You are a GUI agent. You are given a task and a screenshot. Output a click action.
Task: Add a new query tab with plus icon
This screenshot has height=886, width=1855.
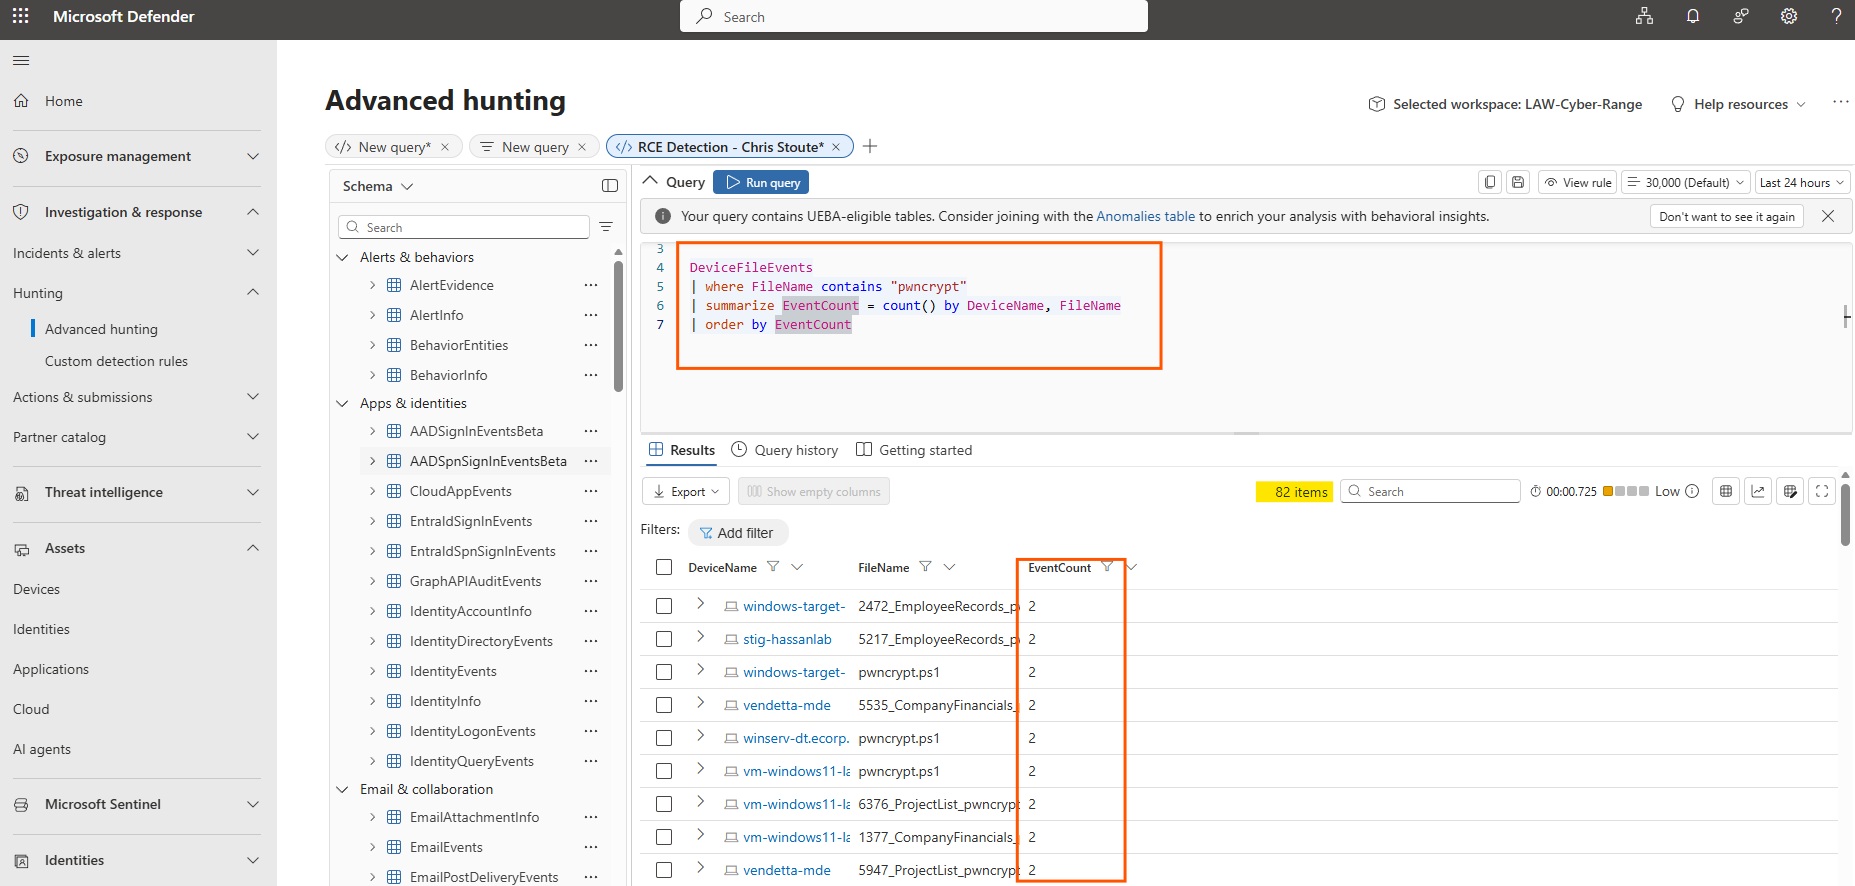[x=870, y=146]
